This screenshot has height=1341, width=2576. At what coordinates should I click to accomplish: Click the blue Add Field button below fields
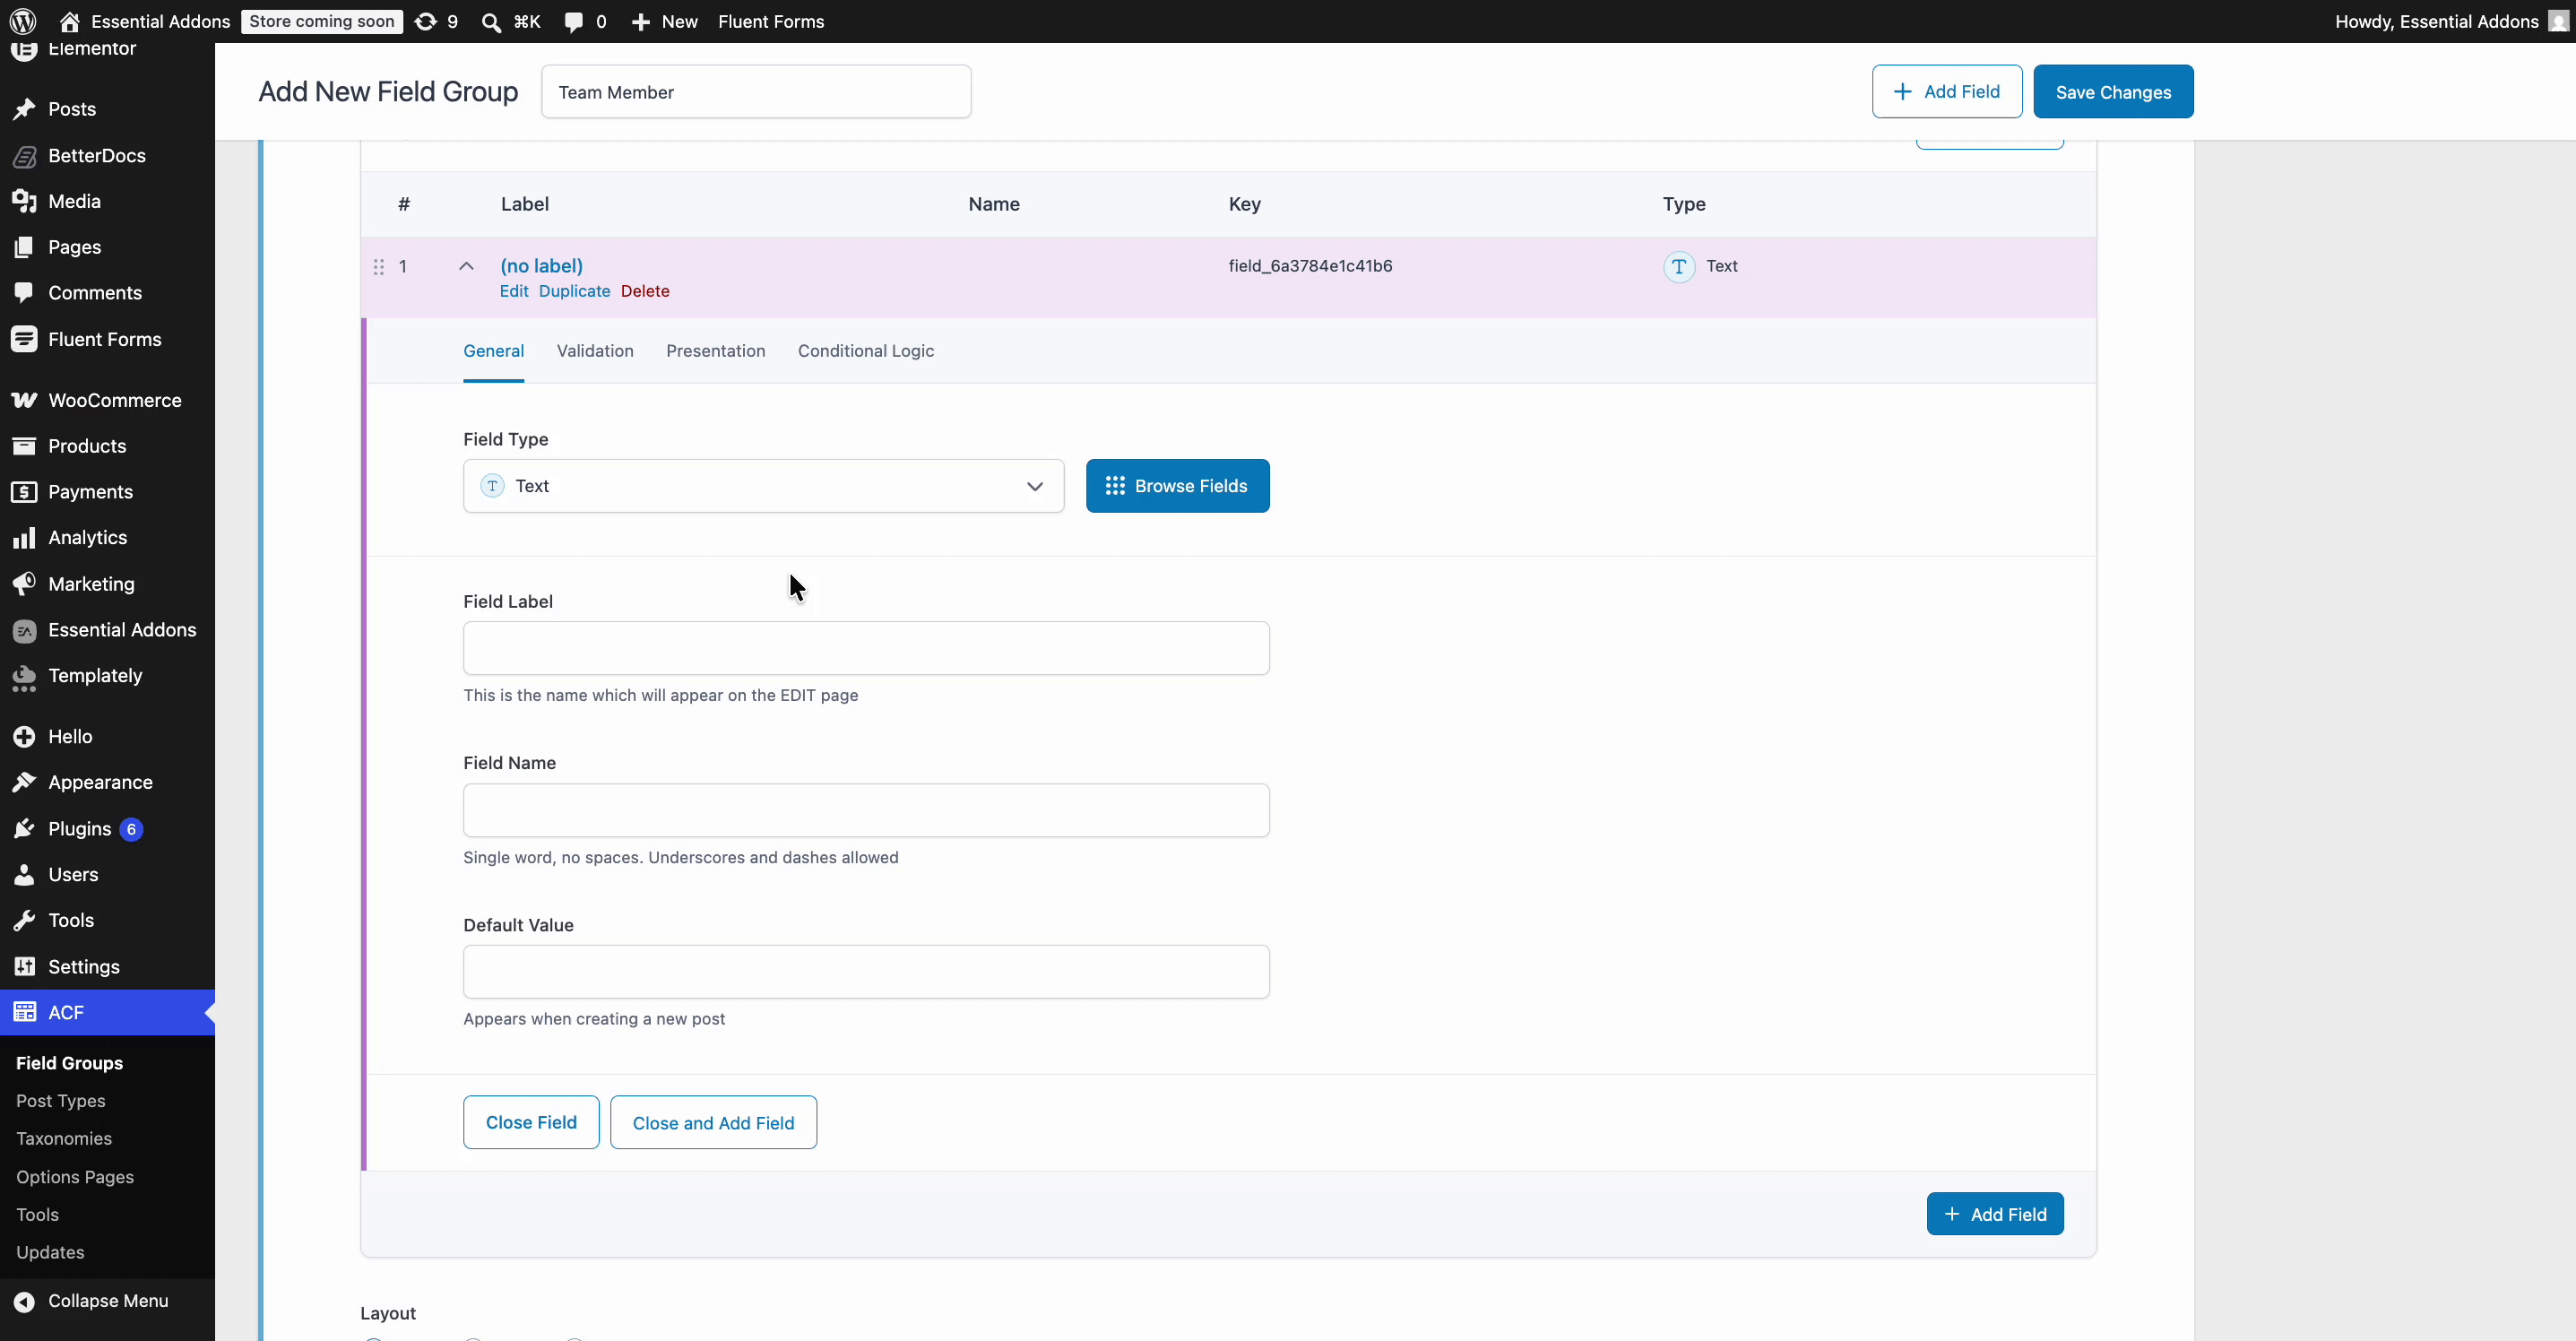tap(1995, 1214)
